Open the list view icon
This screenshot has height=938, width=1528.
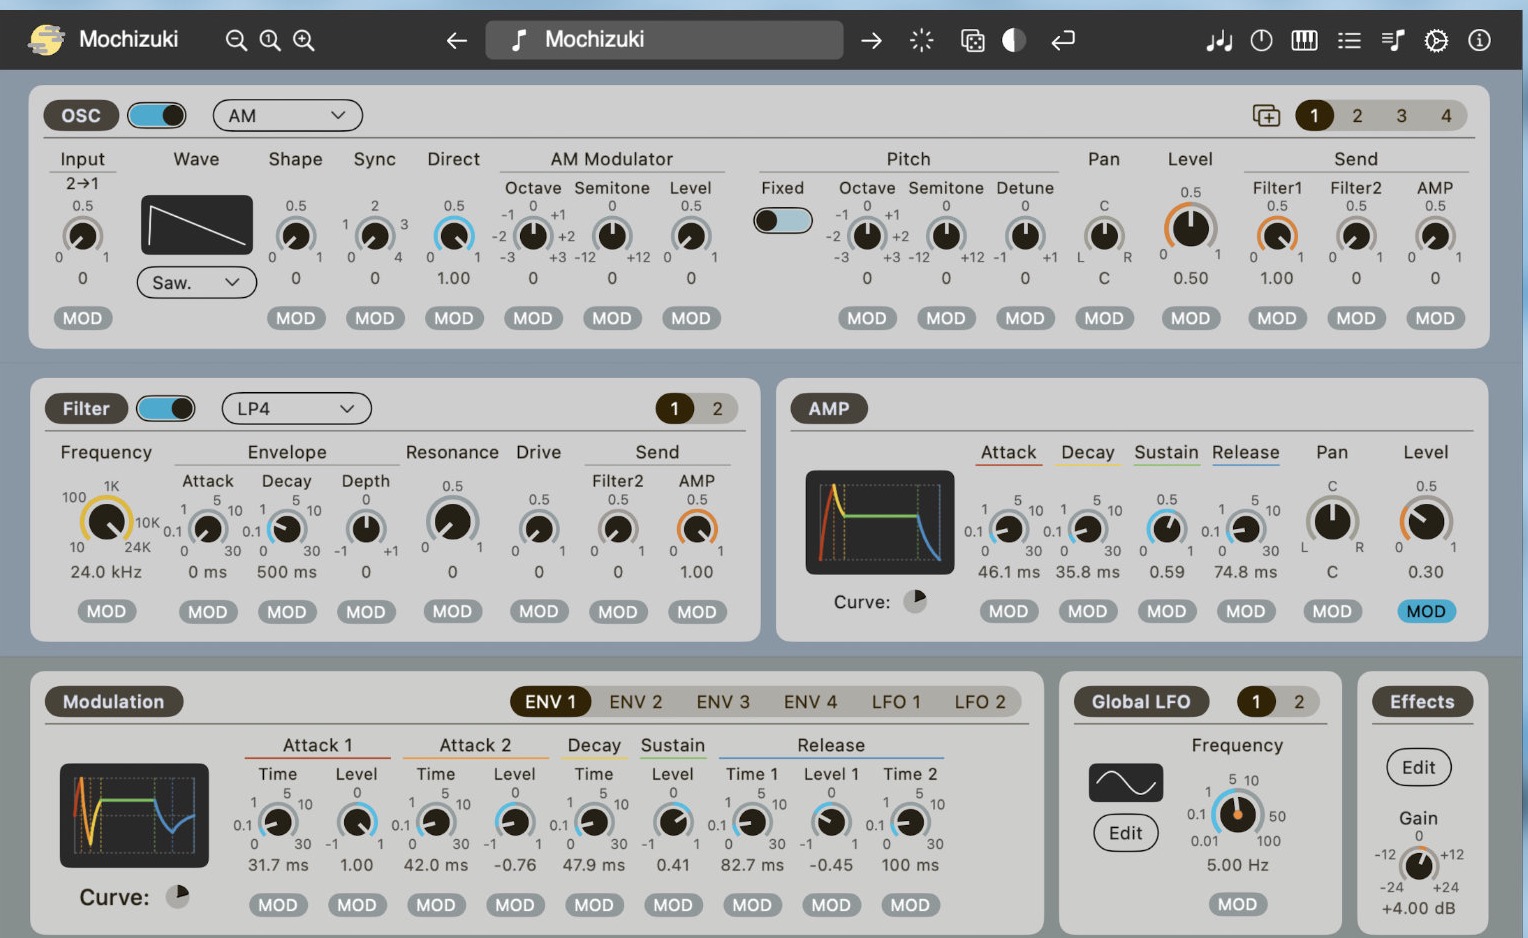(x=1349, y=40)
